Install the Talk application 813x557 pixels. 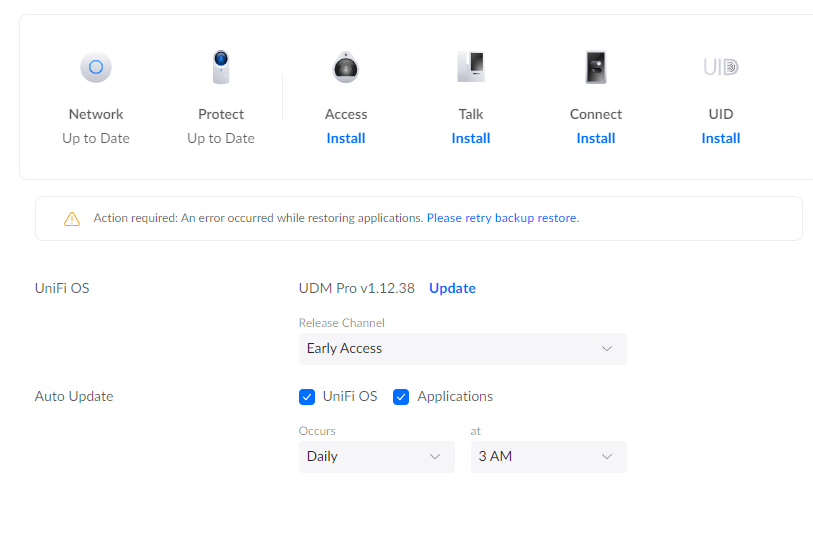(470, 139)
